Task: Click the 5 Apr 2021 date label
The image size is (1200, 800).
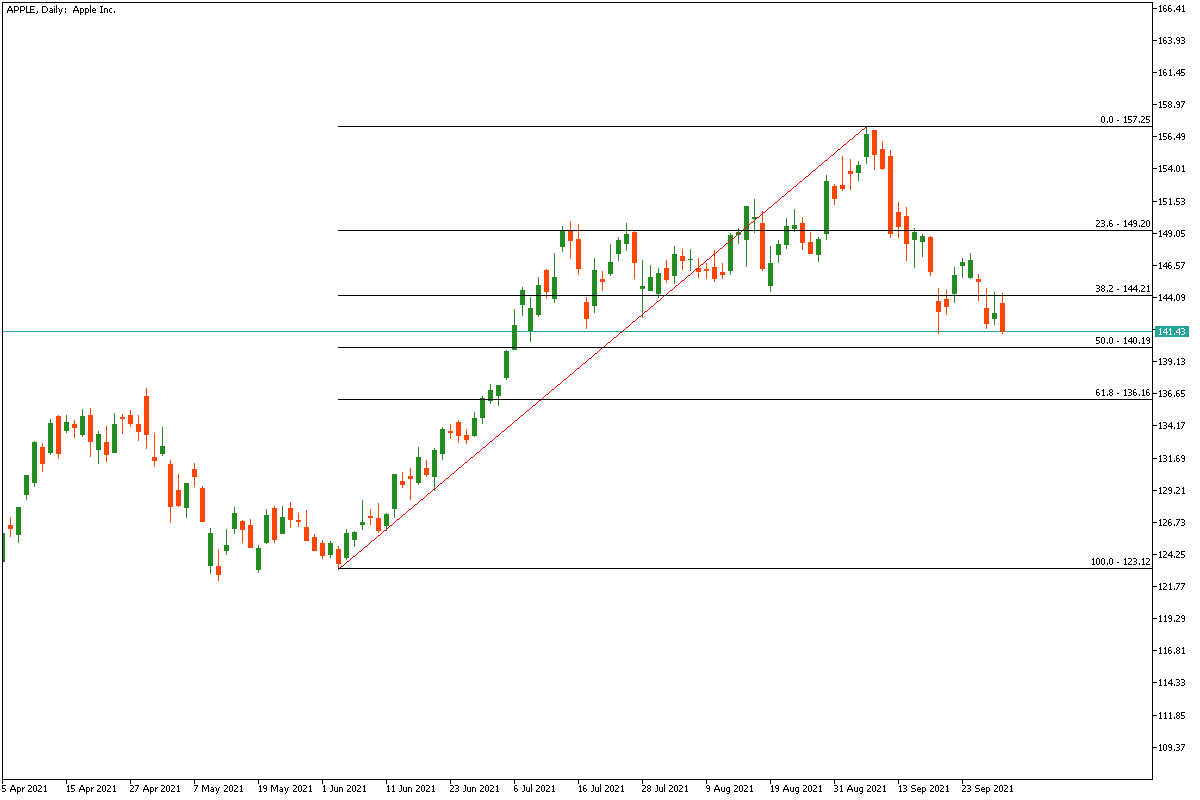Action: (x=25, y=788)
